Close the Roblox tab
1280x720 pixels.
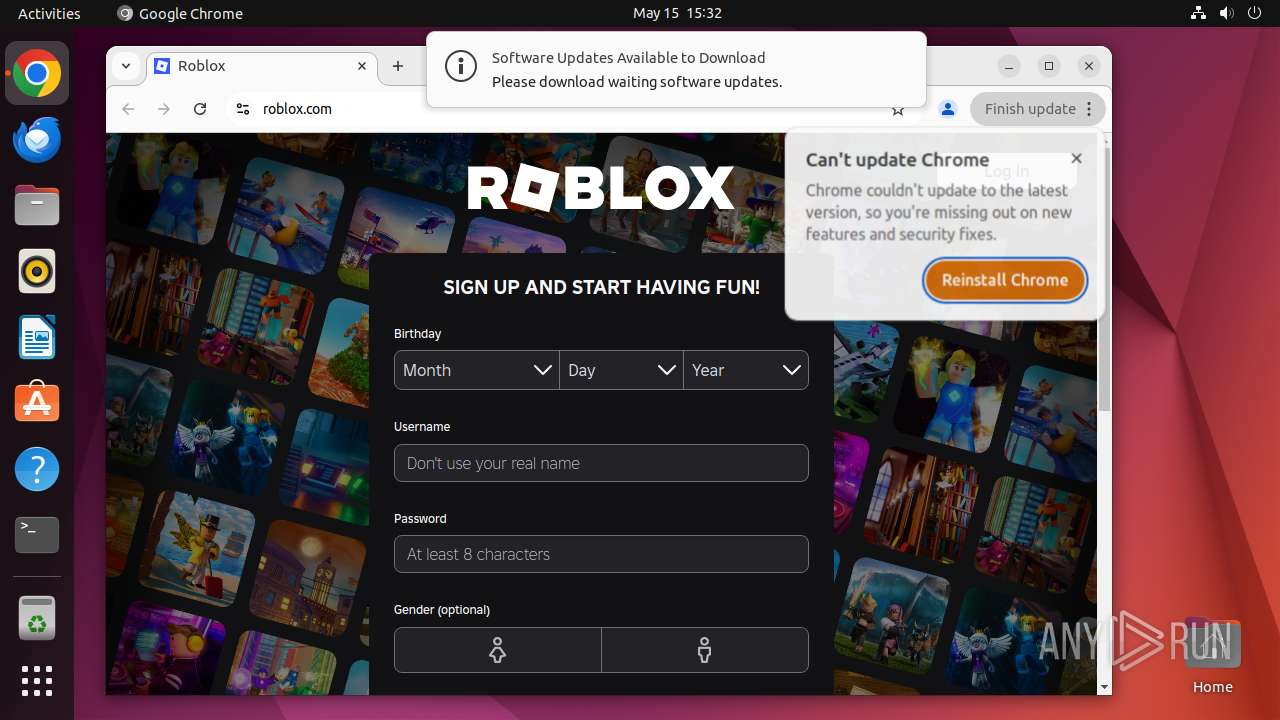click(x=362, y=66)
